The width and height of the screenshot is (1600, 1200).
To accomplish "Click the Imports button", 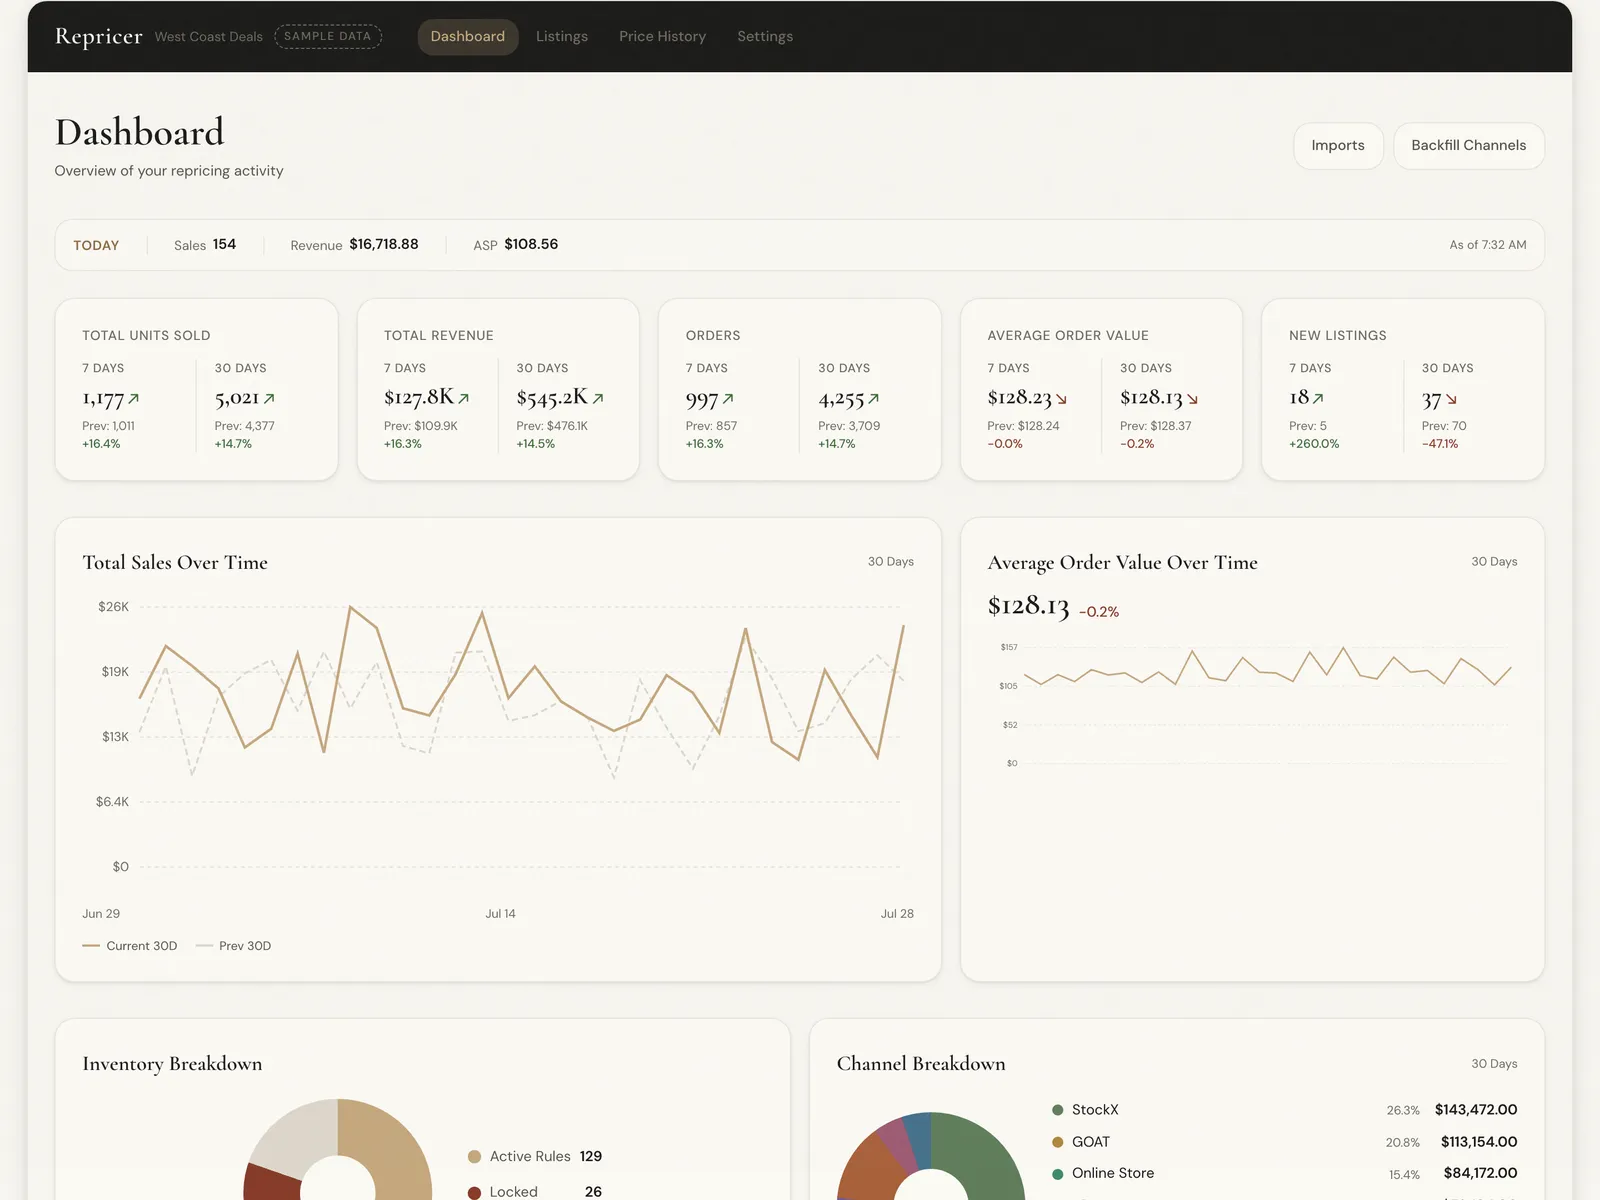I will (x=1338, y=146).
